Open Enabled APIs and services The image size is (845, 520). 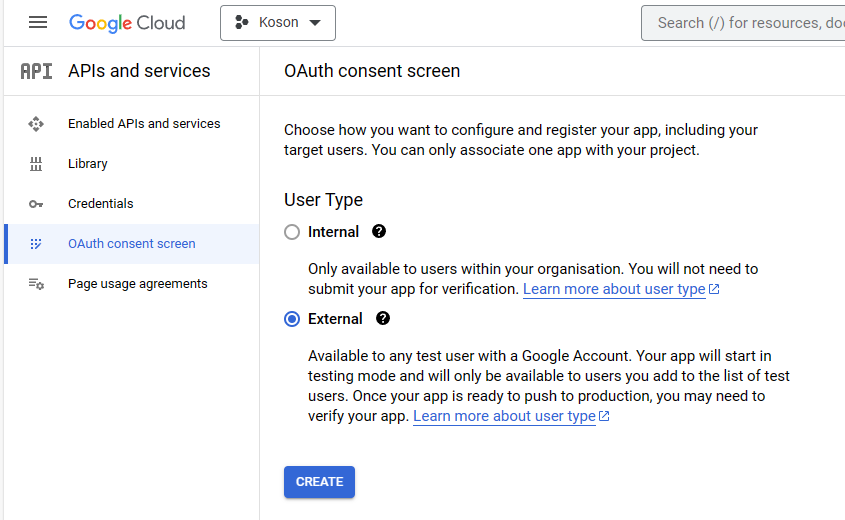coord(131,124)
